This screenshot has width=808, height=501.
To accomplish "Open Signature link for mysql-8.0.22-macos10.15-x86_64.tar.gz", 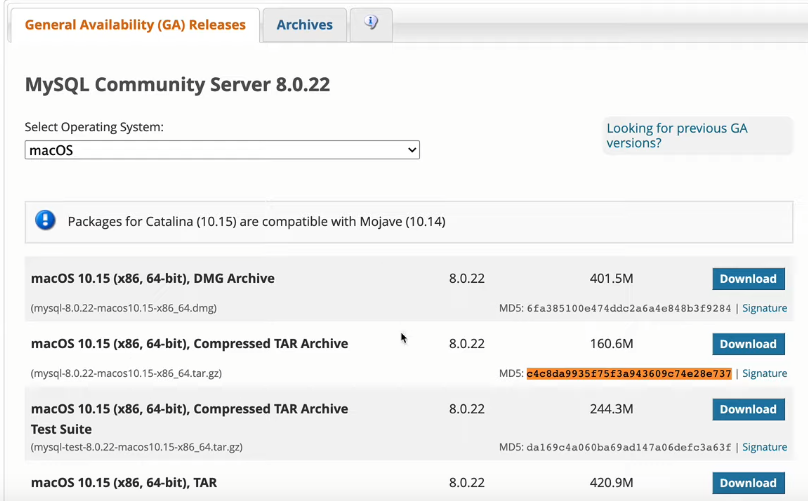I will tap(764, 373).
